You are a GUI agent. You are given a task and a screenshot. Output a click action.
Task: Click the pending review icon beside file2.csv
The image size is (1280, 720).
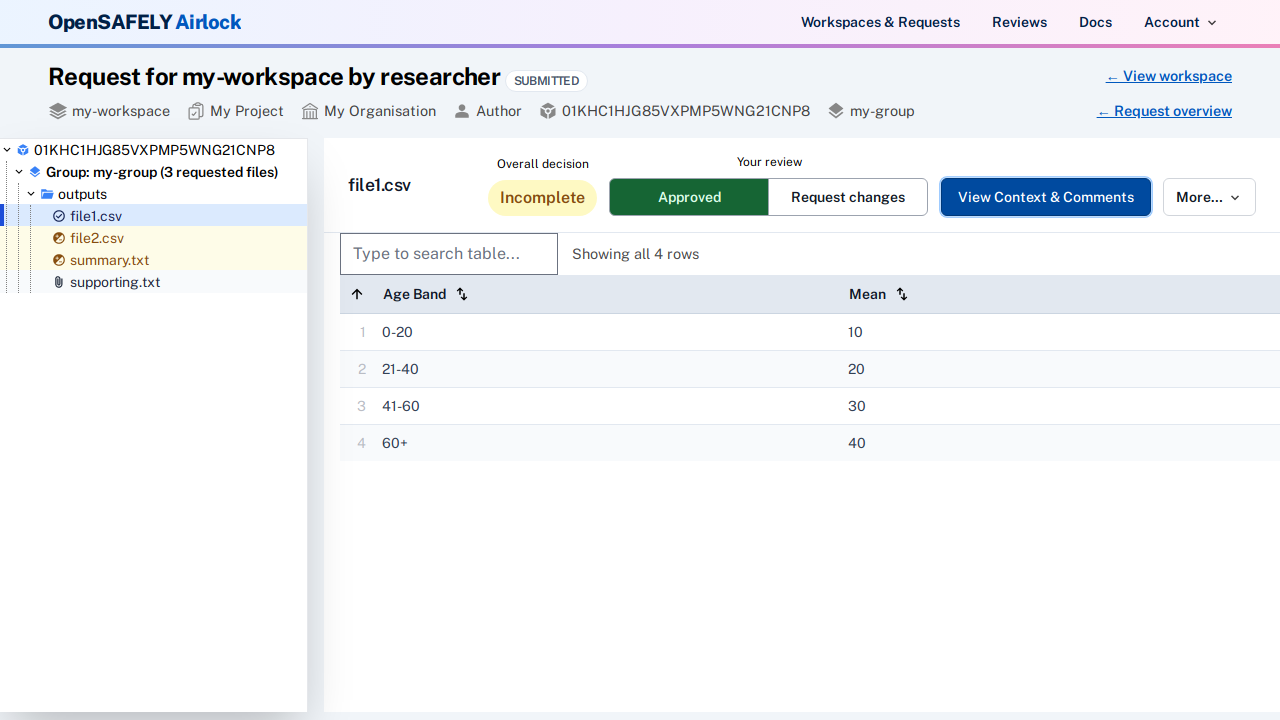click(59, 238)
